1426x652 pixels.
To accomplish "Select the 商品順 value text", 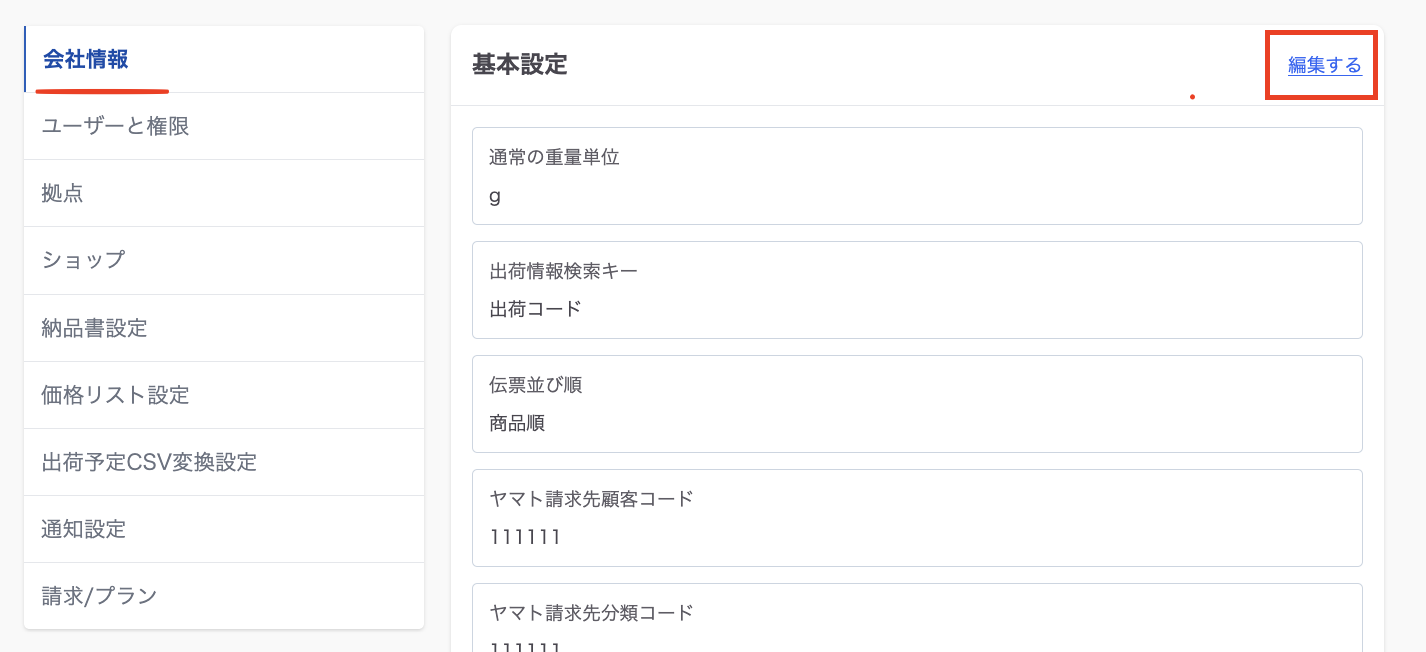I will tap(517, 423).
